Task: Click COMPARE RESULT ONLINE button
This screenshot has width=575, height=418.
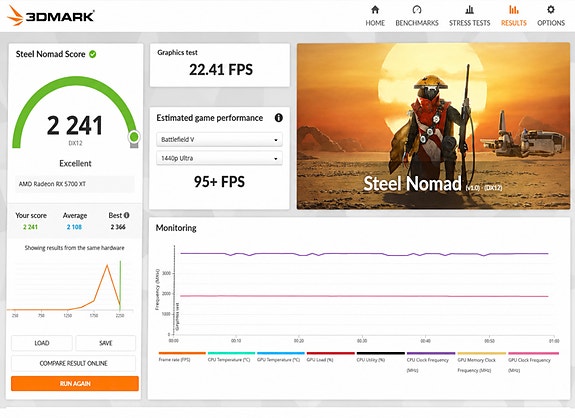Action: pyautogui.click(x=73, y=363)
